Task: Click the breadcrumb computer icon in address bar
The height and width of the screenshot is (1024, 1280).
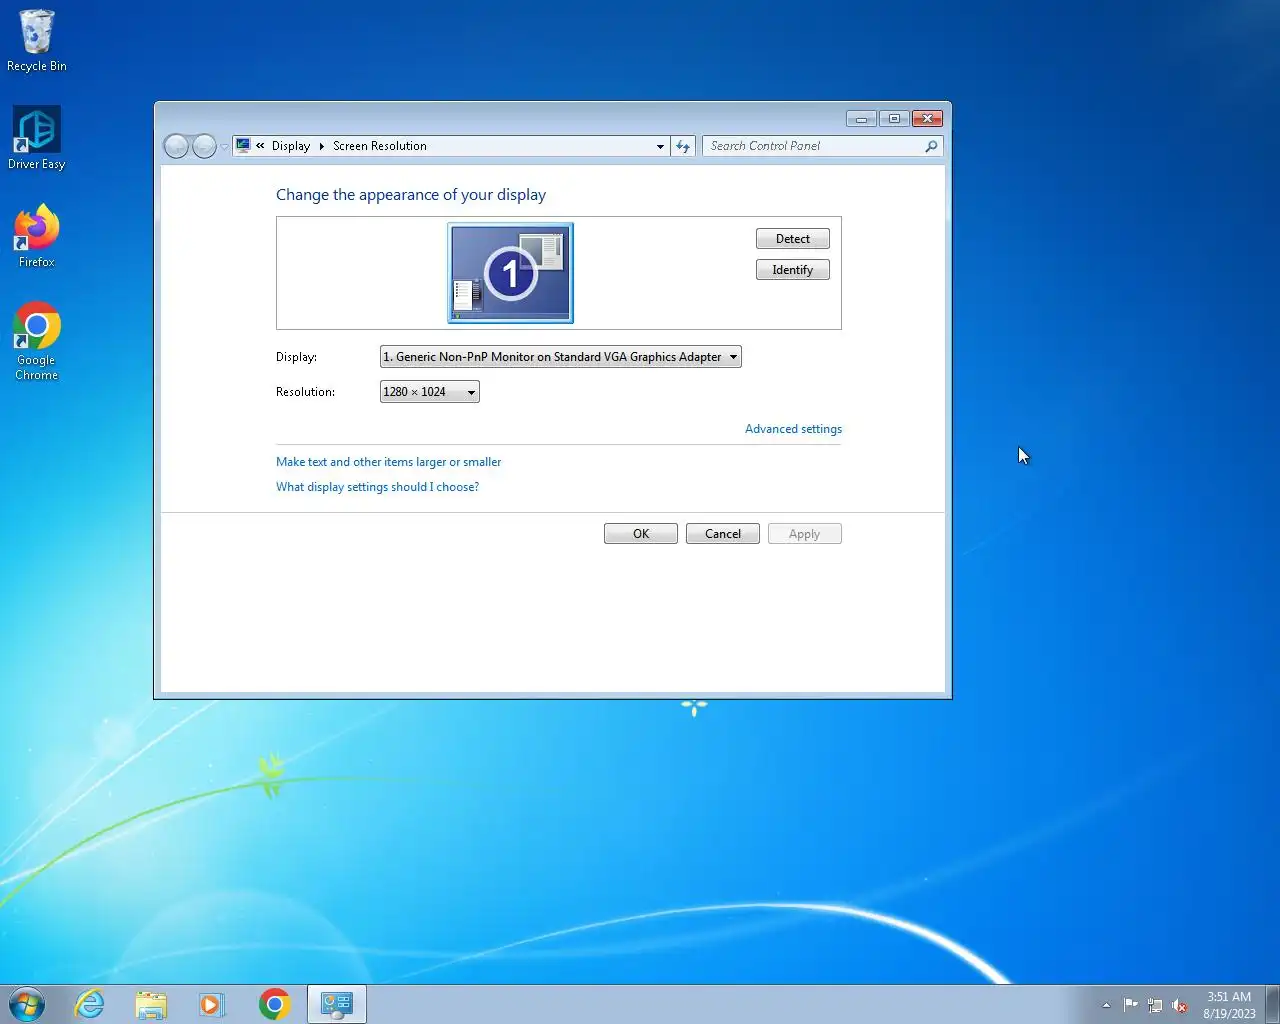Action: point(243,146)
